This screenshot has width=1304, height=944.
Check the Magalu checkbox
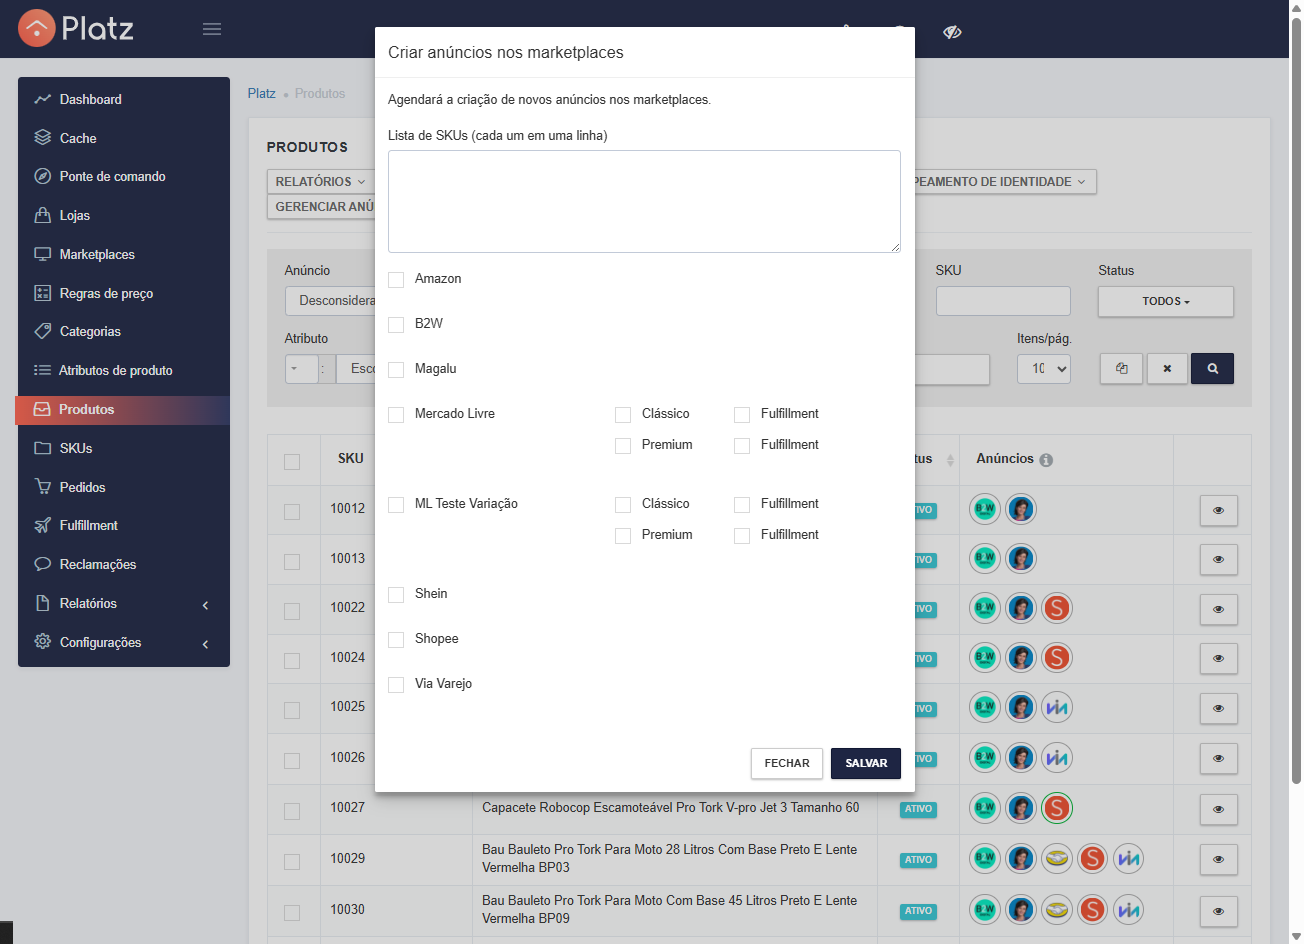(396, 370)
